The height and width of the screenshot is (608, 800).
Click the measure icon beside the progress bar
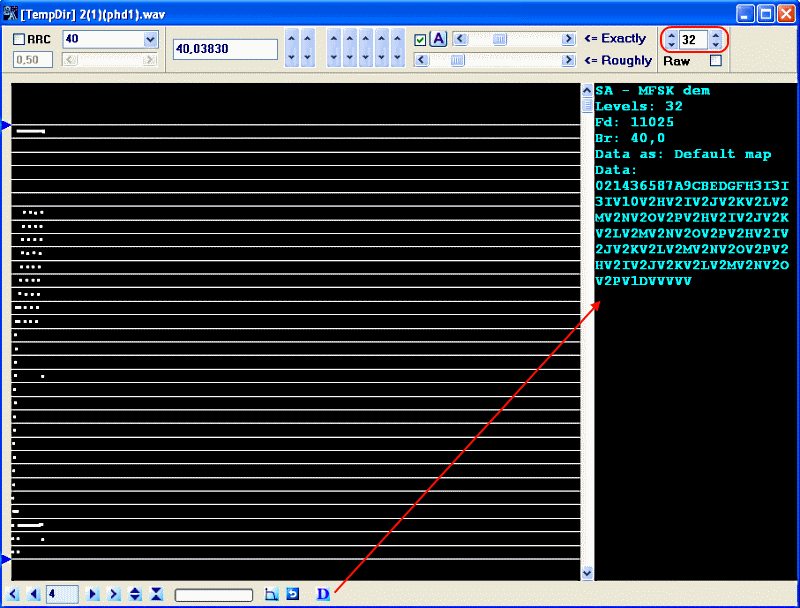click(x=271, y=594)
